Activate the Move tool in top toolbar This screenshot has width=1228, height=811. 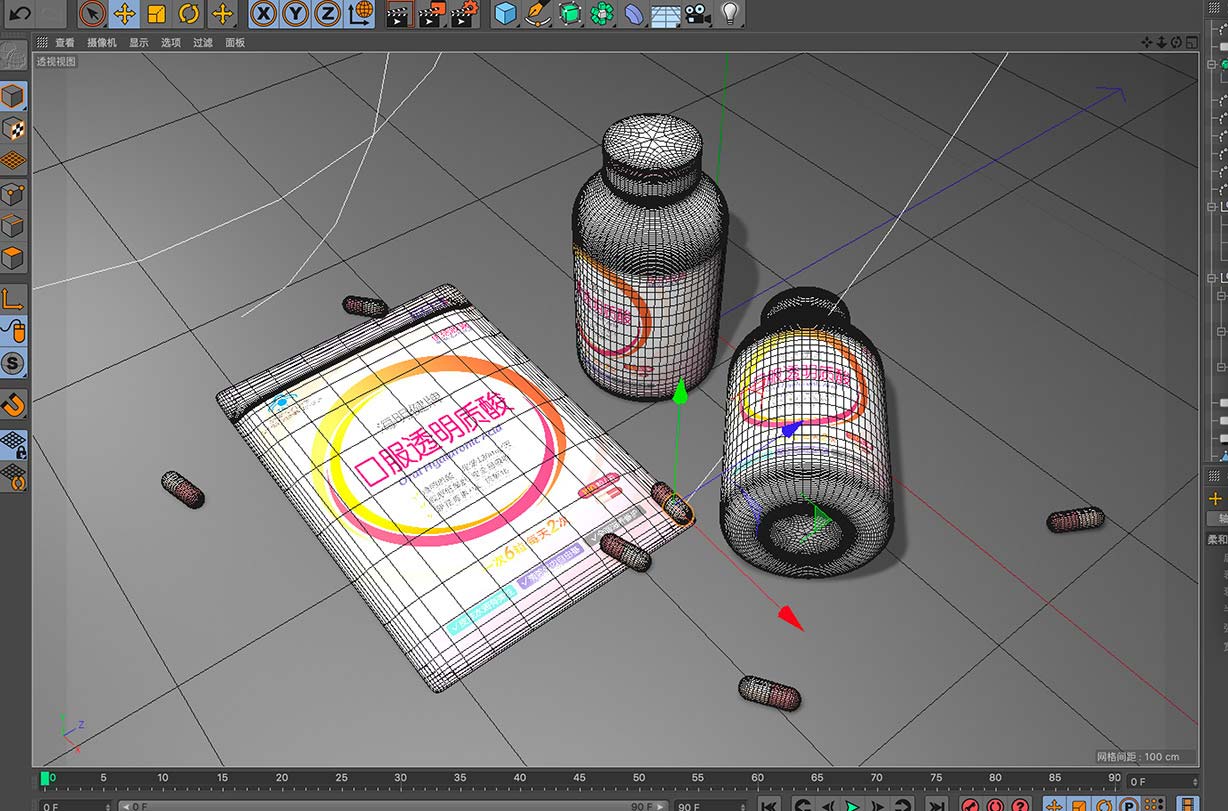point(124,13)
